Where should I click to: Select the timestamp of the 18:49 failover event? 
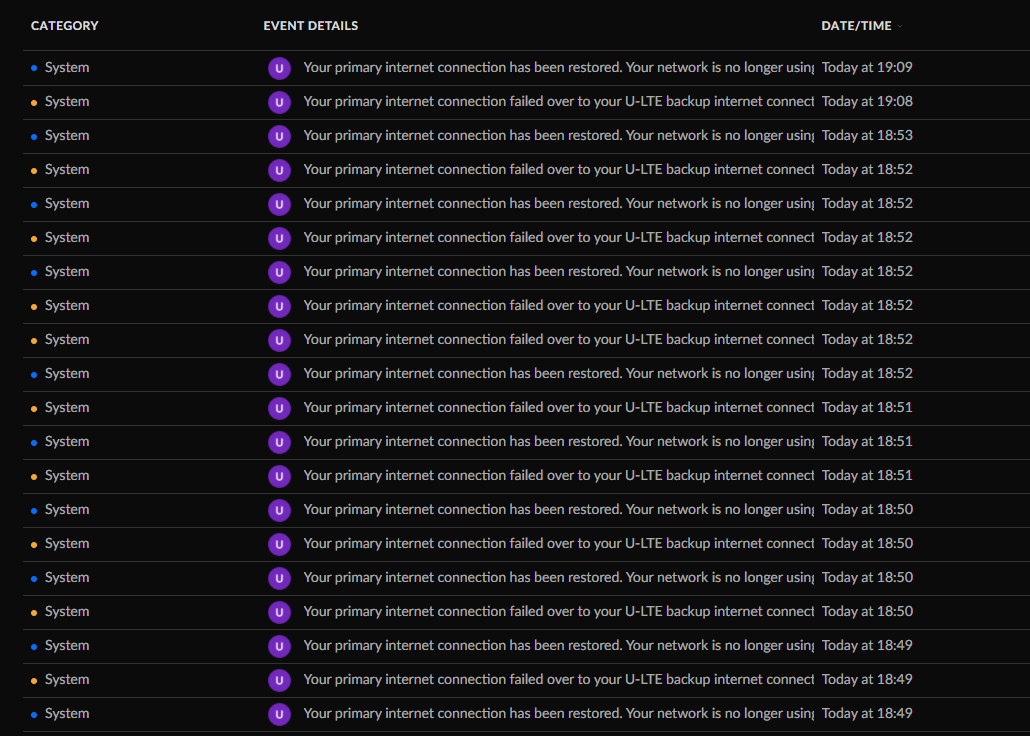coord(867,679)
